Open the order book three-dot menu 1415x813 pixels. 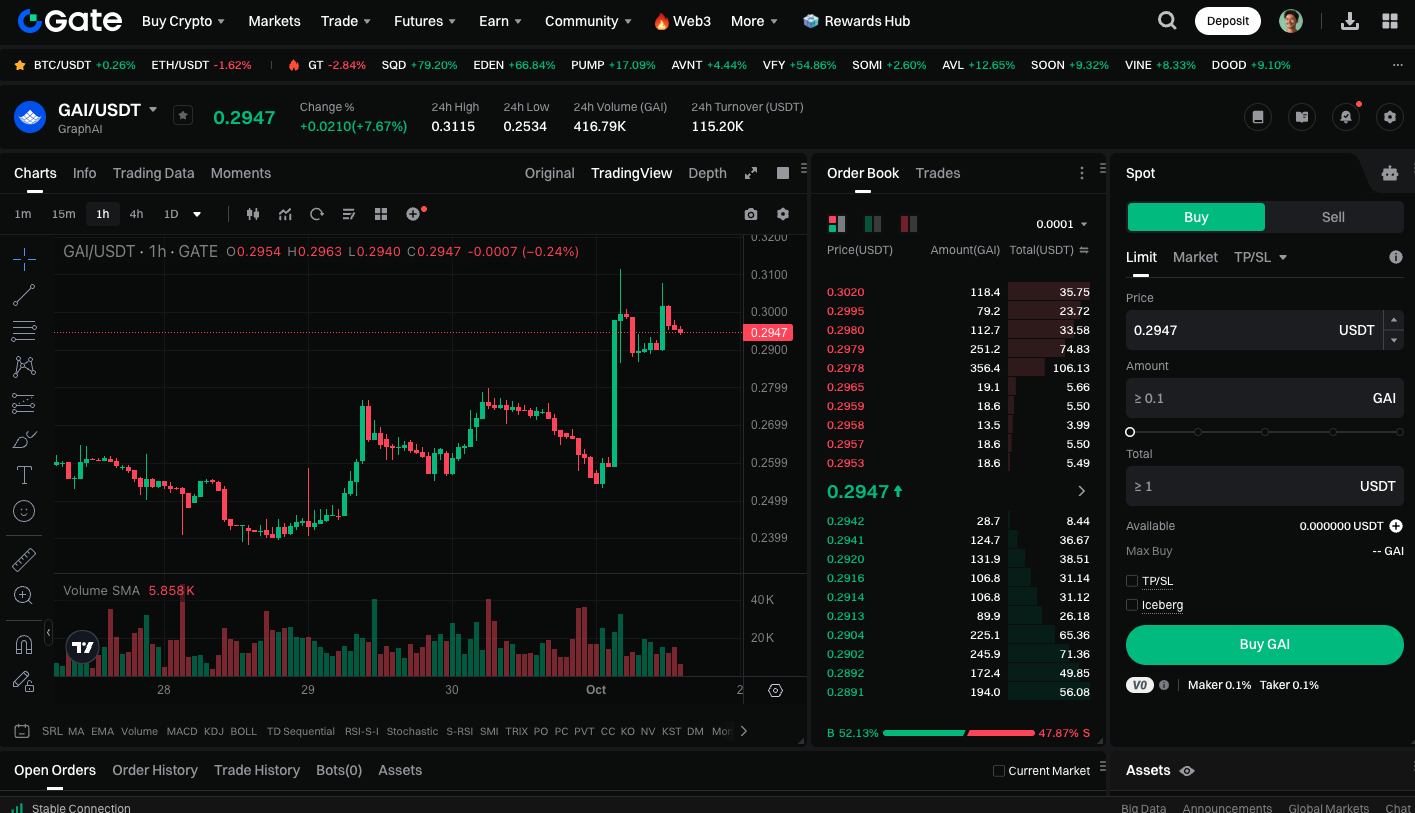[x=1081, y=173]
